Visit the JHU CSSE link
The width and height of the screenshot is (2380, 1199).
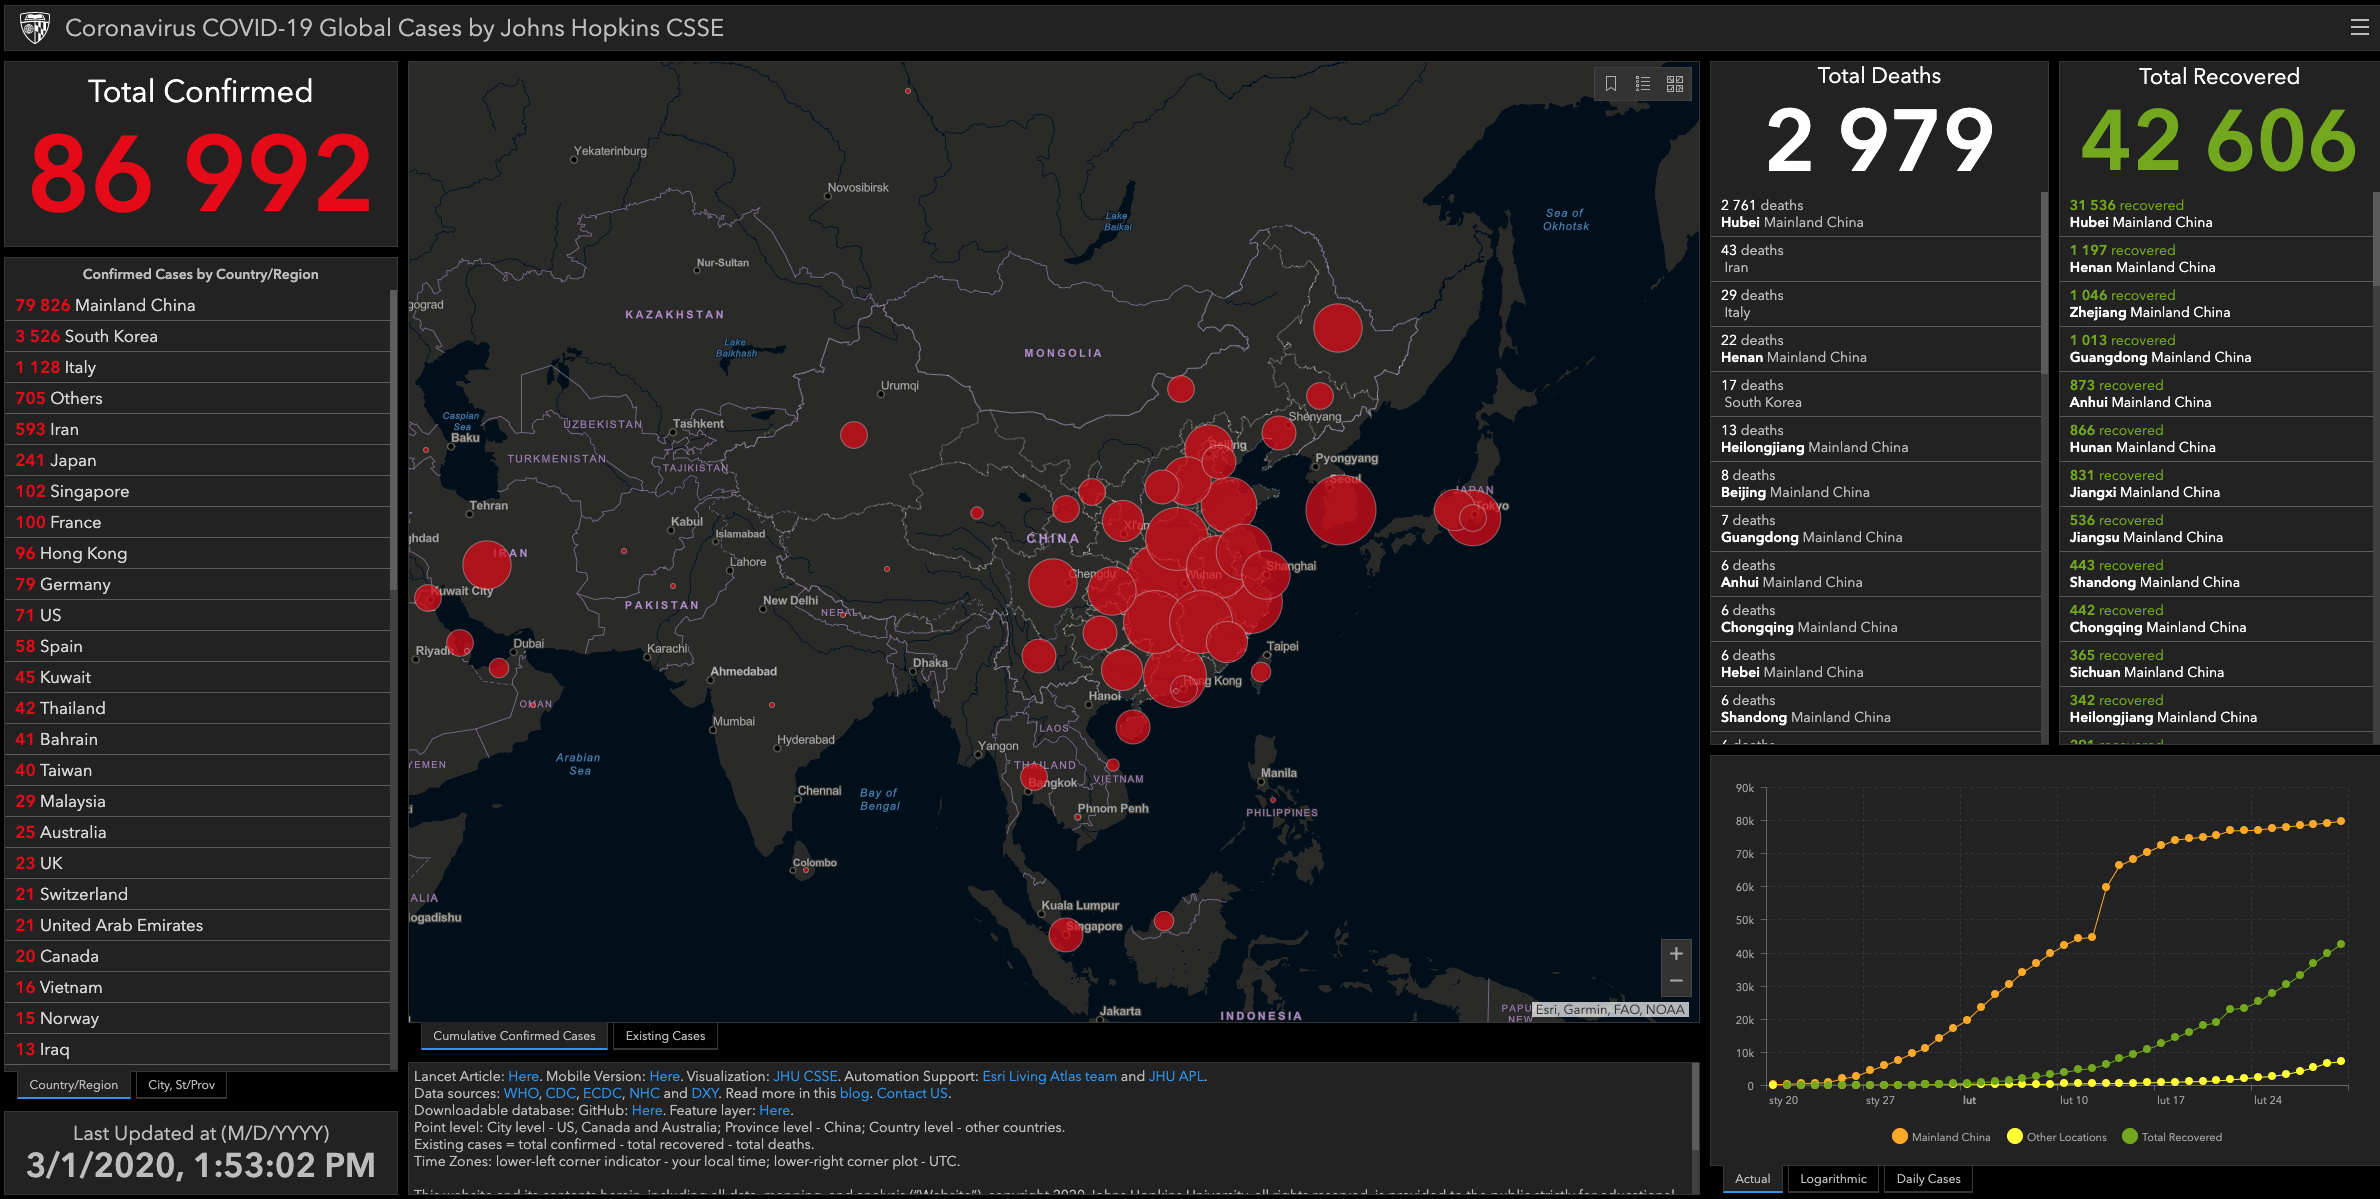coord(805,1076)
